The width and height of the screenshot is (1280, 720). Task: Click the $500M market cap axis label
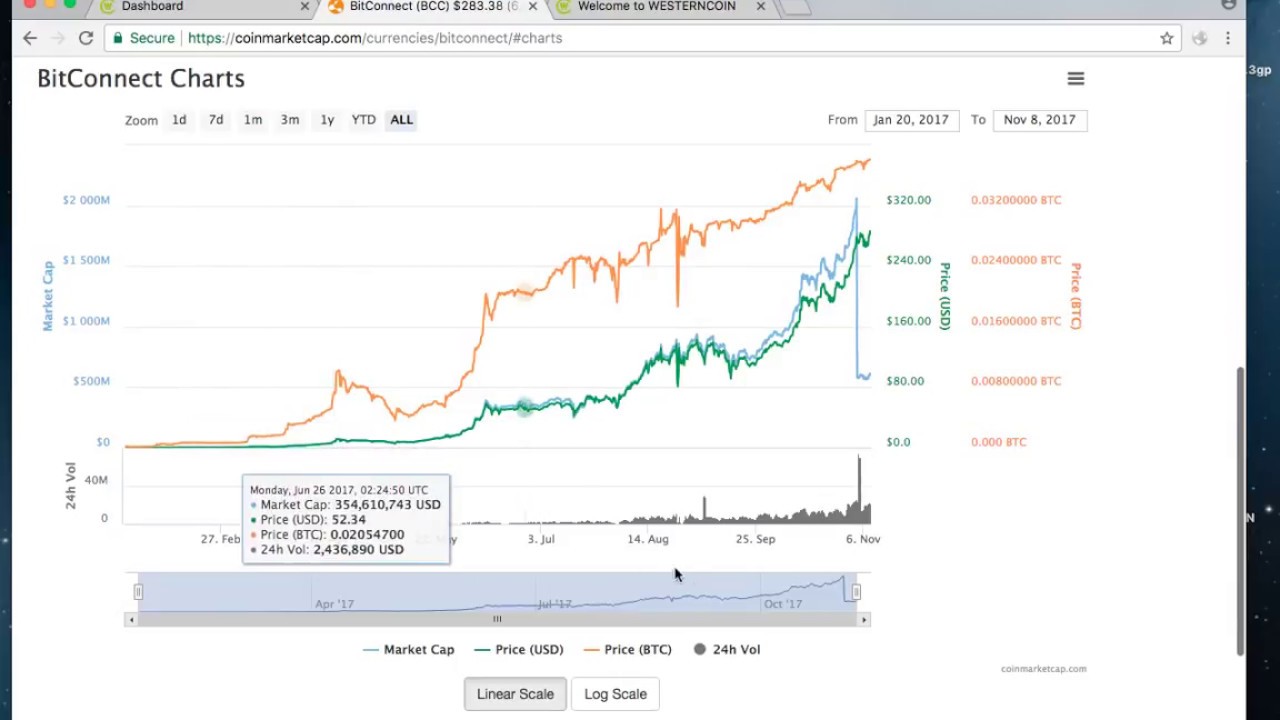tap(91, 381)
